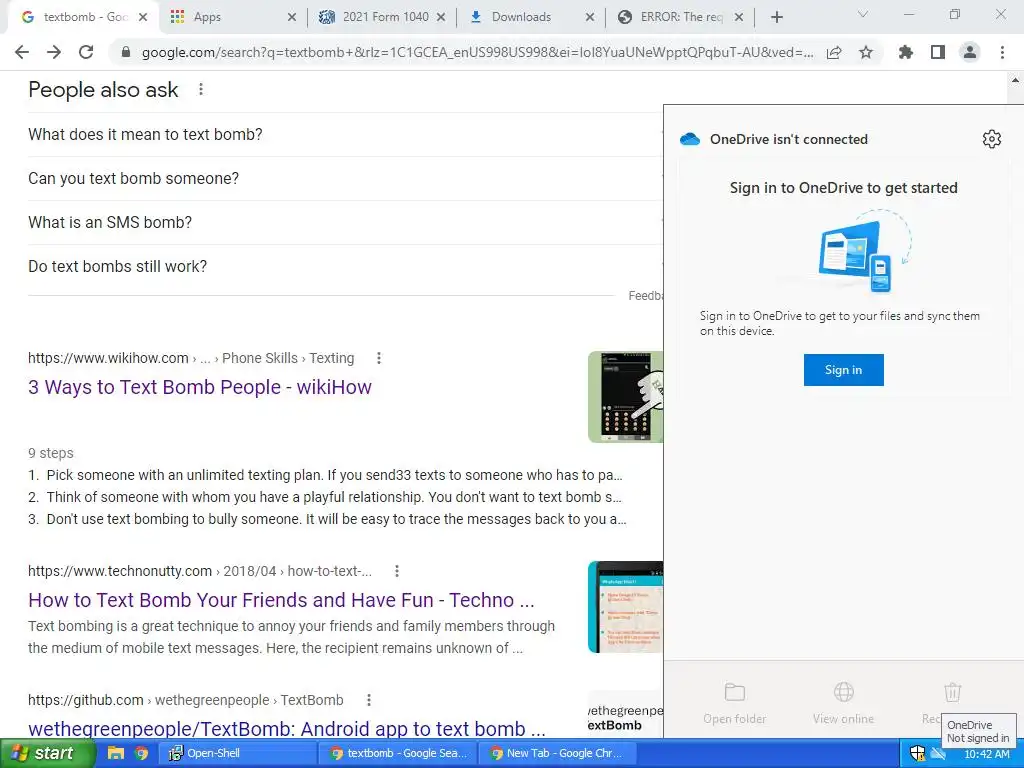Open a new browser tab
Viewport: 1024px width, 768px height.
coord(776,17)
